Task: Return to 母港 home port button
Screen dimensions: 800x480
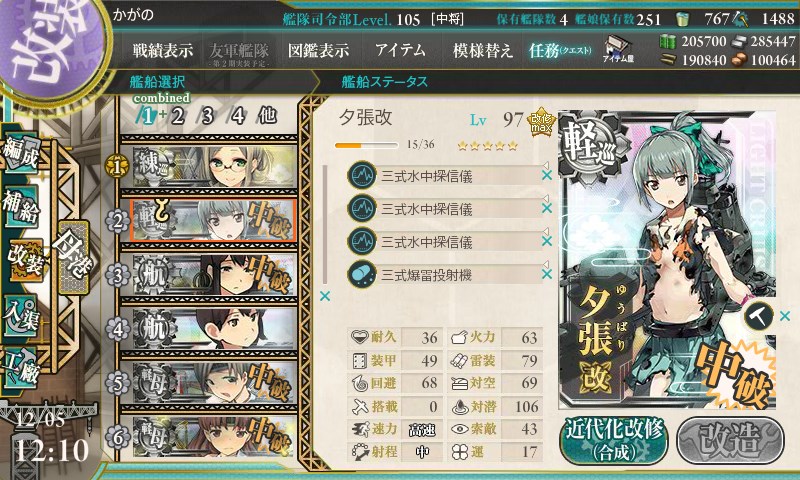Action: [74, 257]
